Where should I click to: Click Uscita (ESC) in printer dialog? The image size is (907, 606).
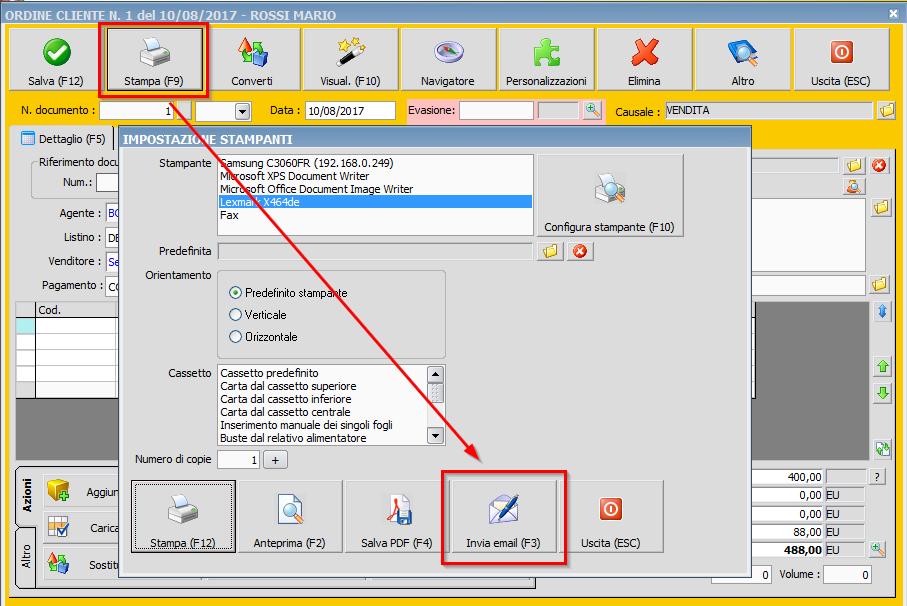(611, 516)
